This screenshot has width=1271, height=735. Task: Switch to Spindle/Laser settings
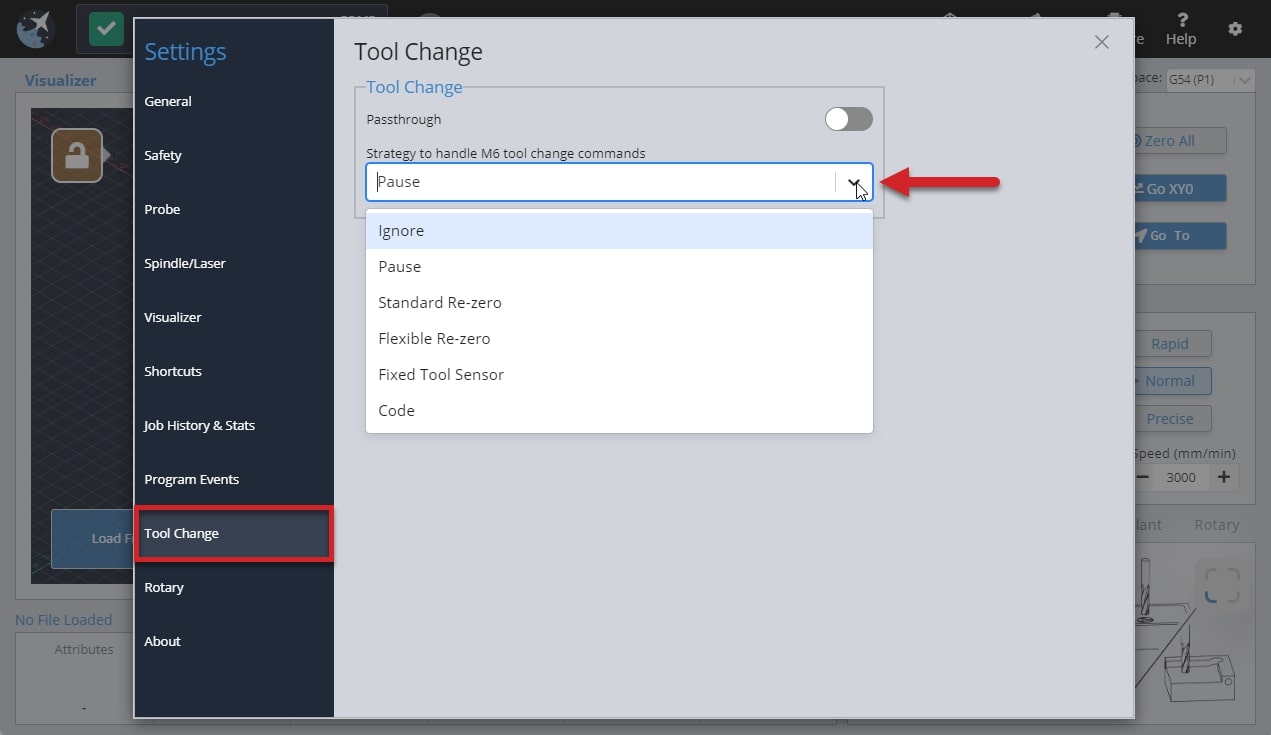[x=185, y=263]
